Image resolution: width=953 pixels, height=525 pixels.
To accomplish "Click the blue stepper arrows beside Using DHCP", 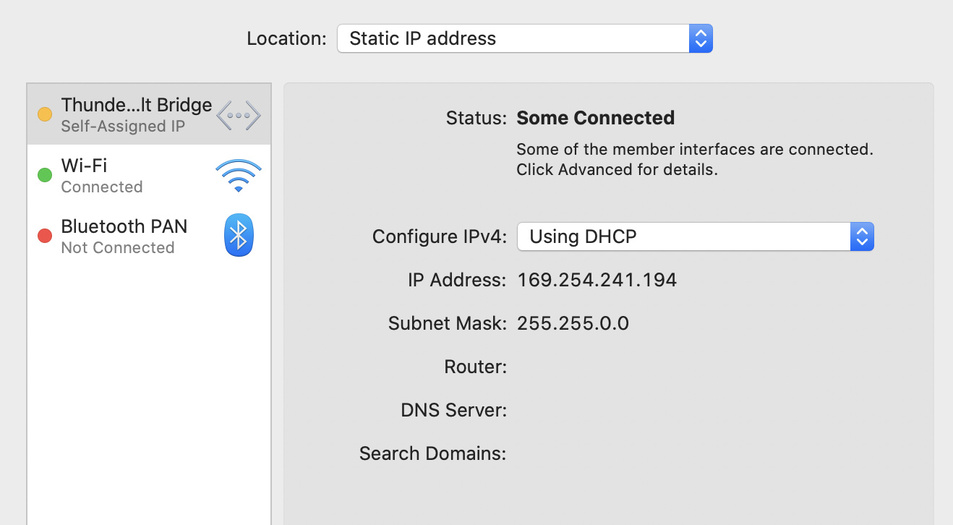I will (x=862, y=237).
